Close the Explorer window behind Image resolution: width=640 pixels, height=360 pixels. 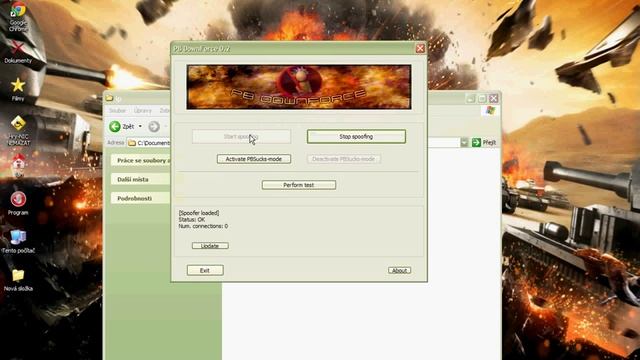point(493,98)
